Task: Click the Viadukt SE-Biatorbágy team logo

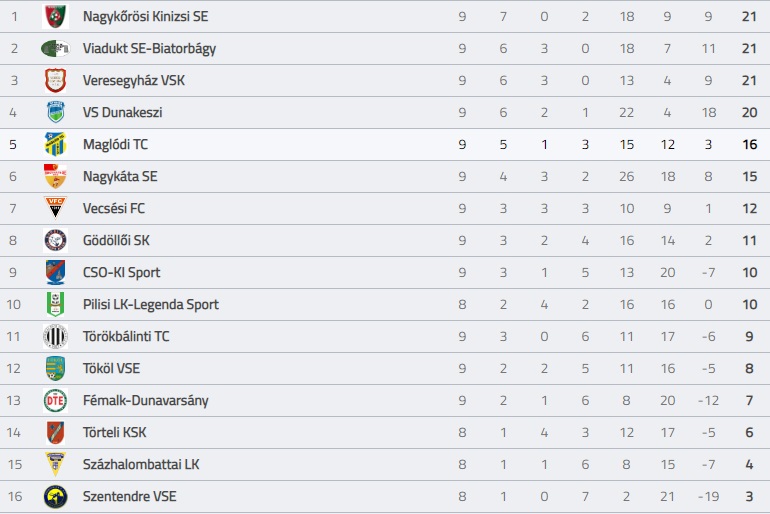Action: point(55,48)
